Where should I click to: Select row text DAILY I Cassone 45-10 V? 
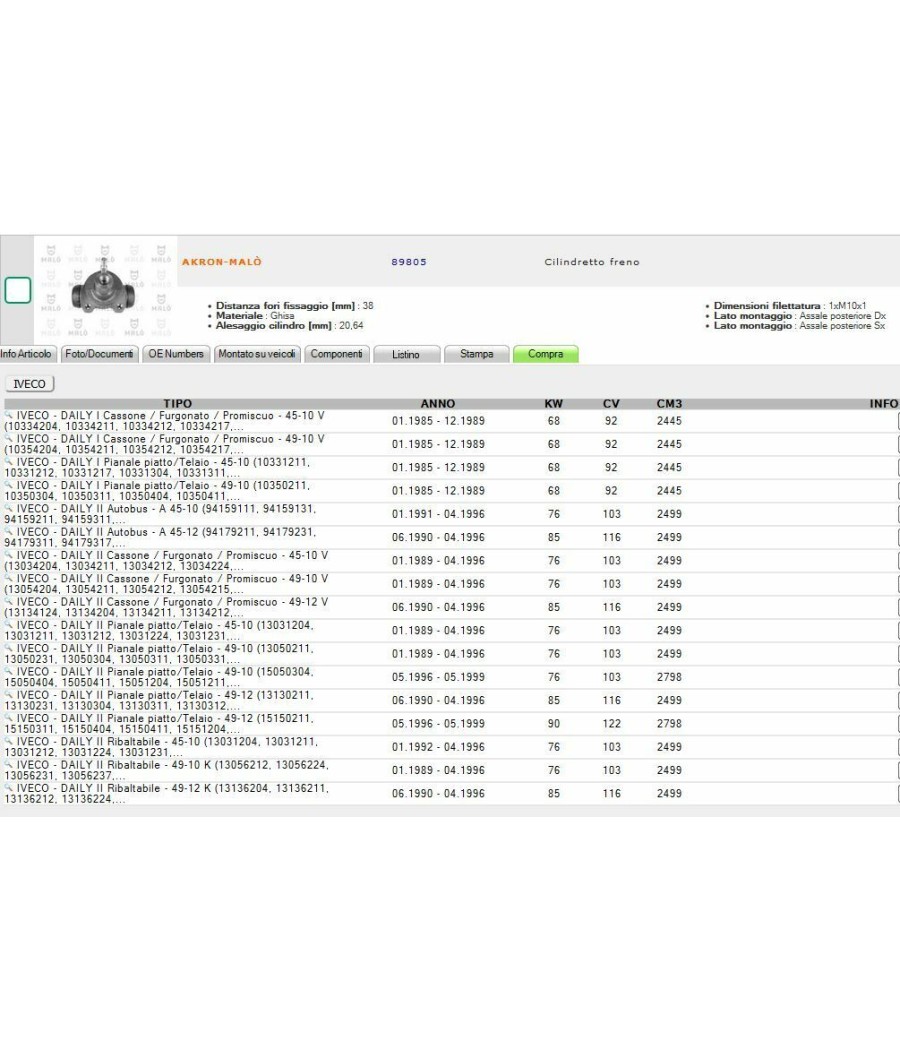165,421
